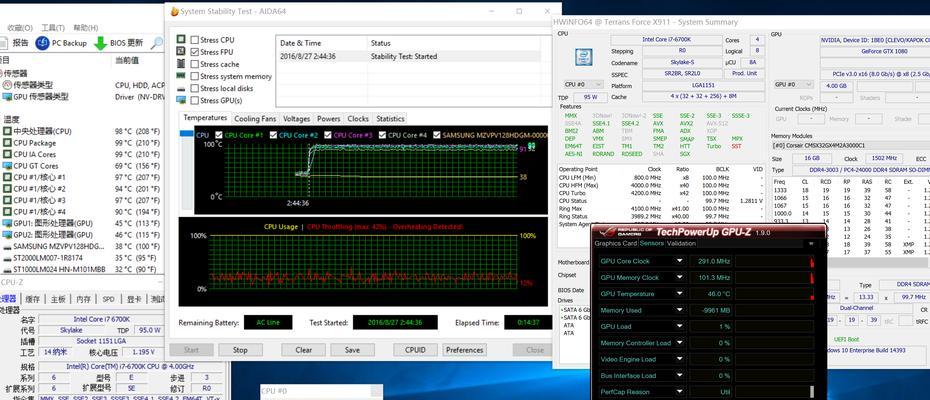Click the Stress CPU processor icon in AIDA64
This screenshot has width=930, height=400.
181,40
